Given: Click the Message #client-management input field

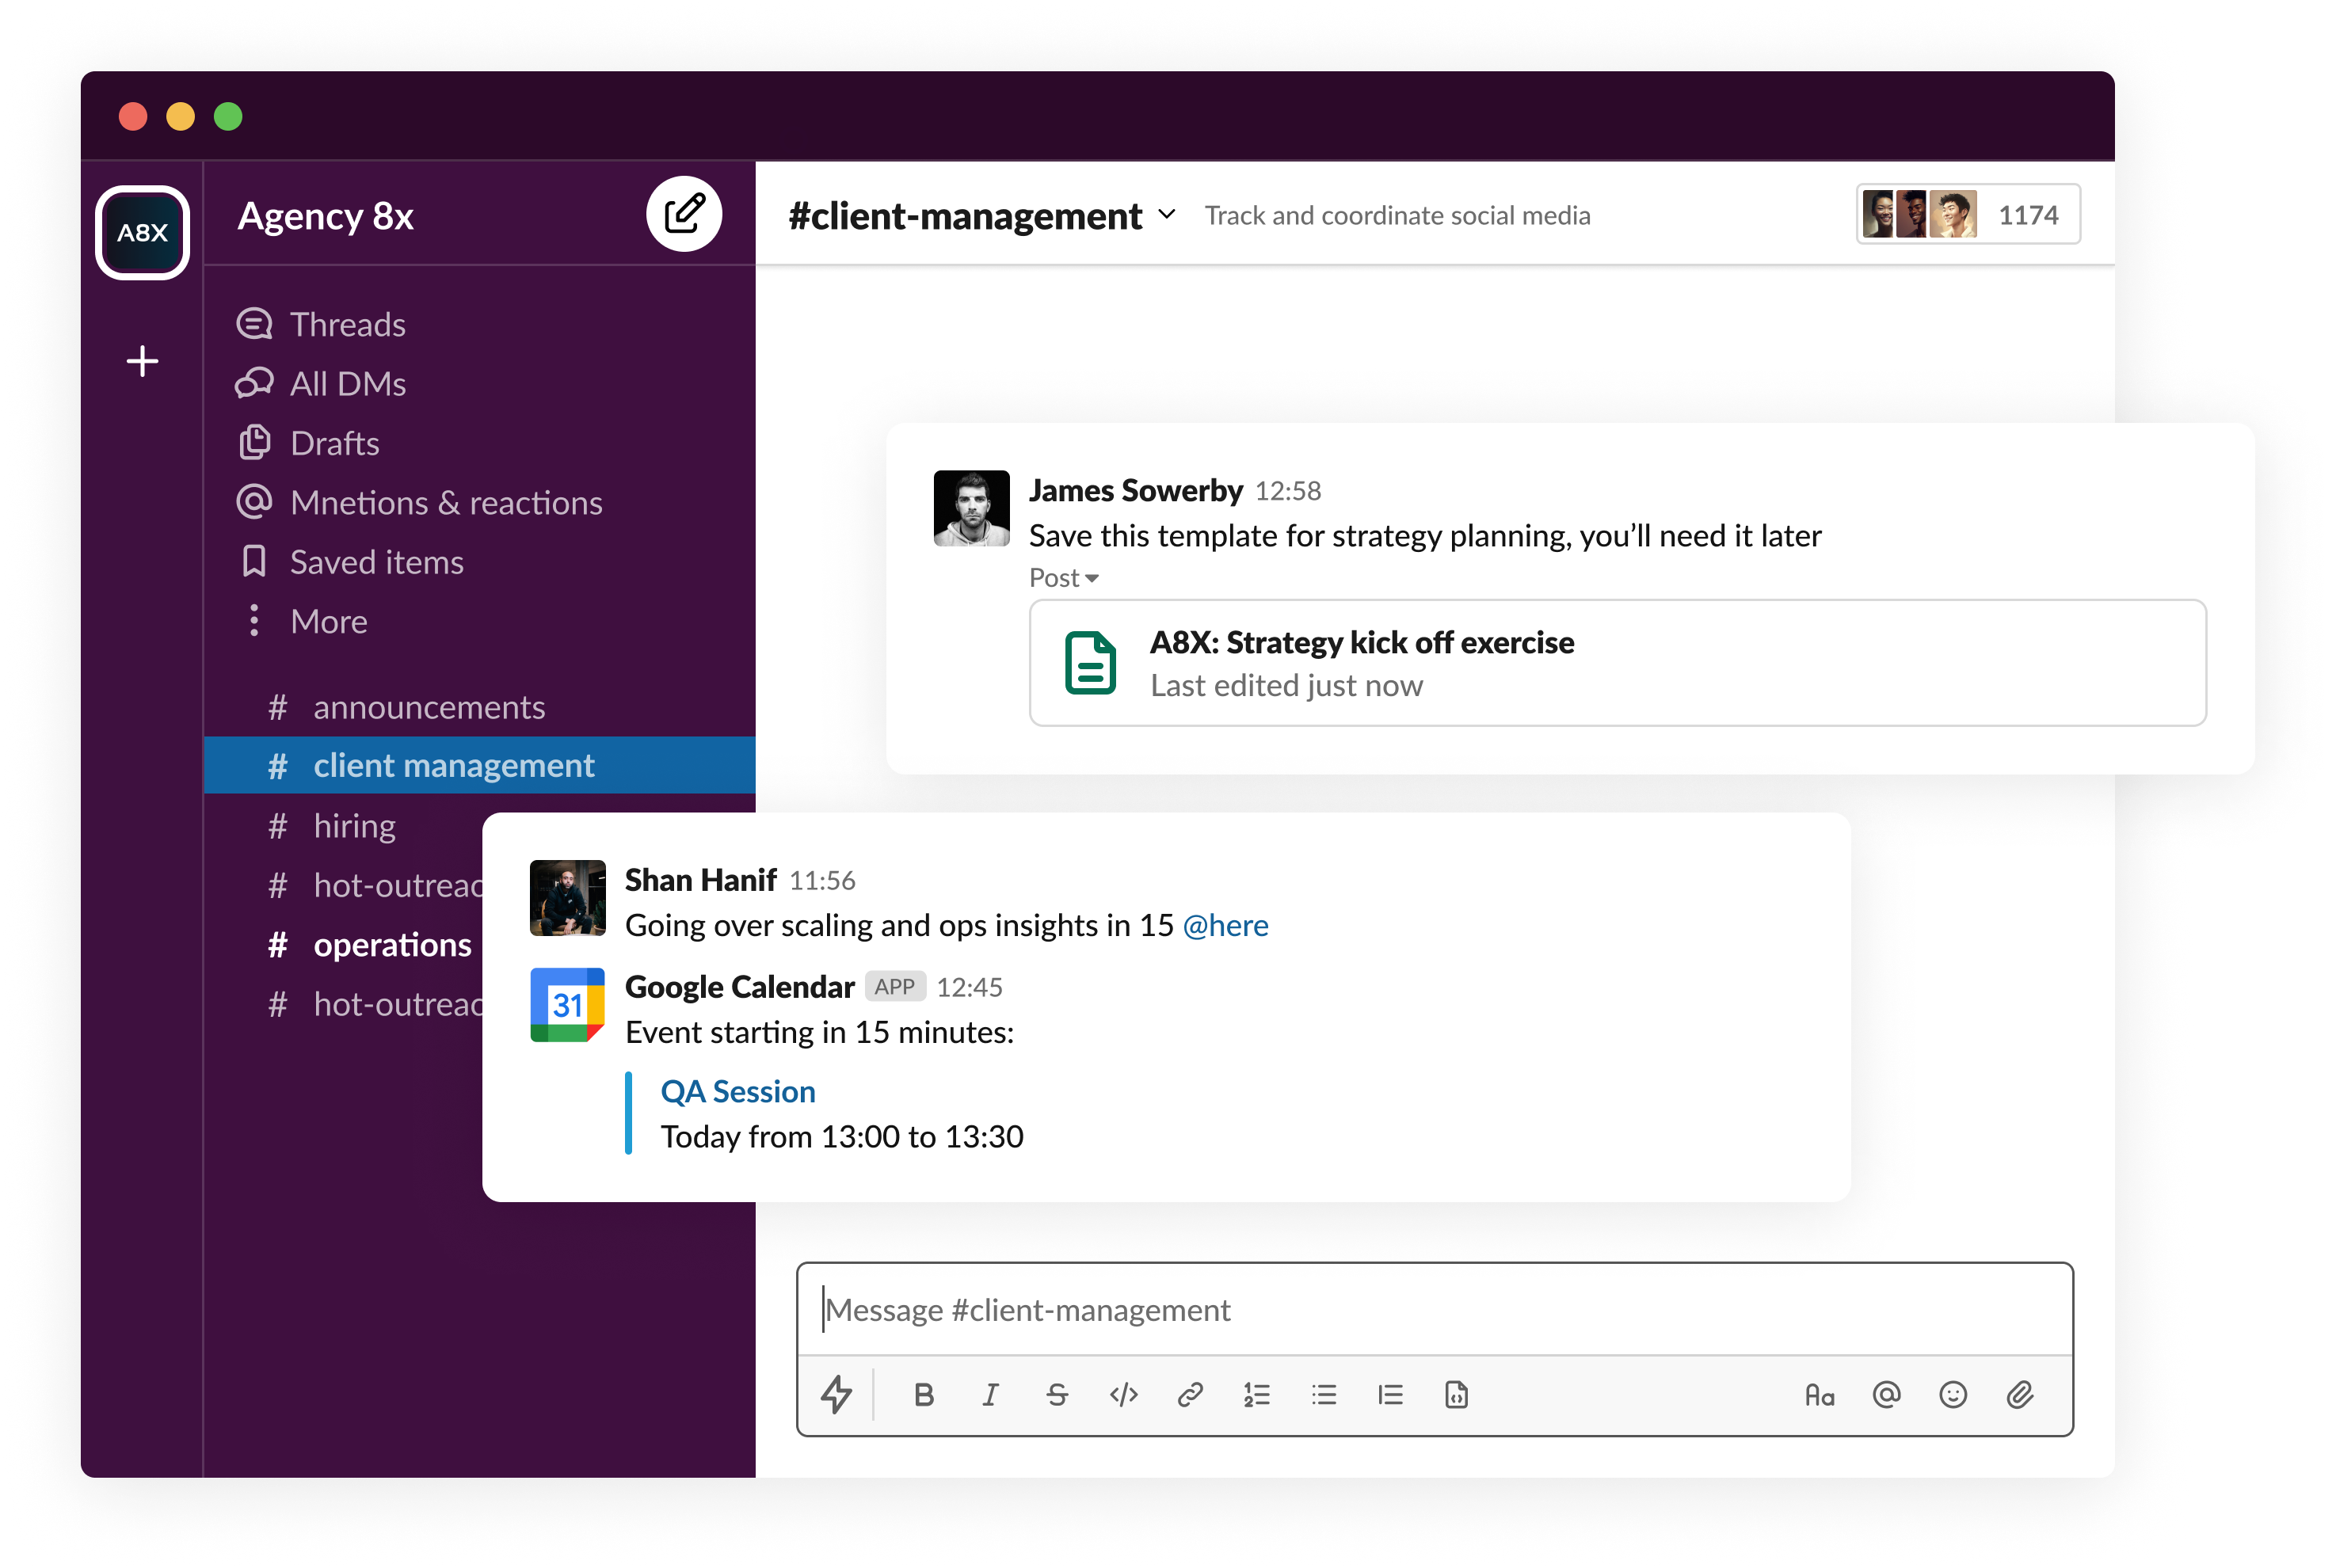Looking at the screenshot, I should tap(1434, 1309).
